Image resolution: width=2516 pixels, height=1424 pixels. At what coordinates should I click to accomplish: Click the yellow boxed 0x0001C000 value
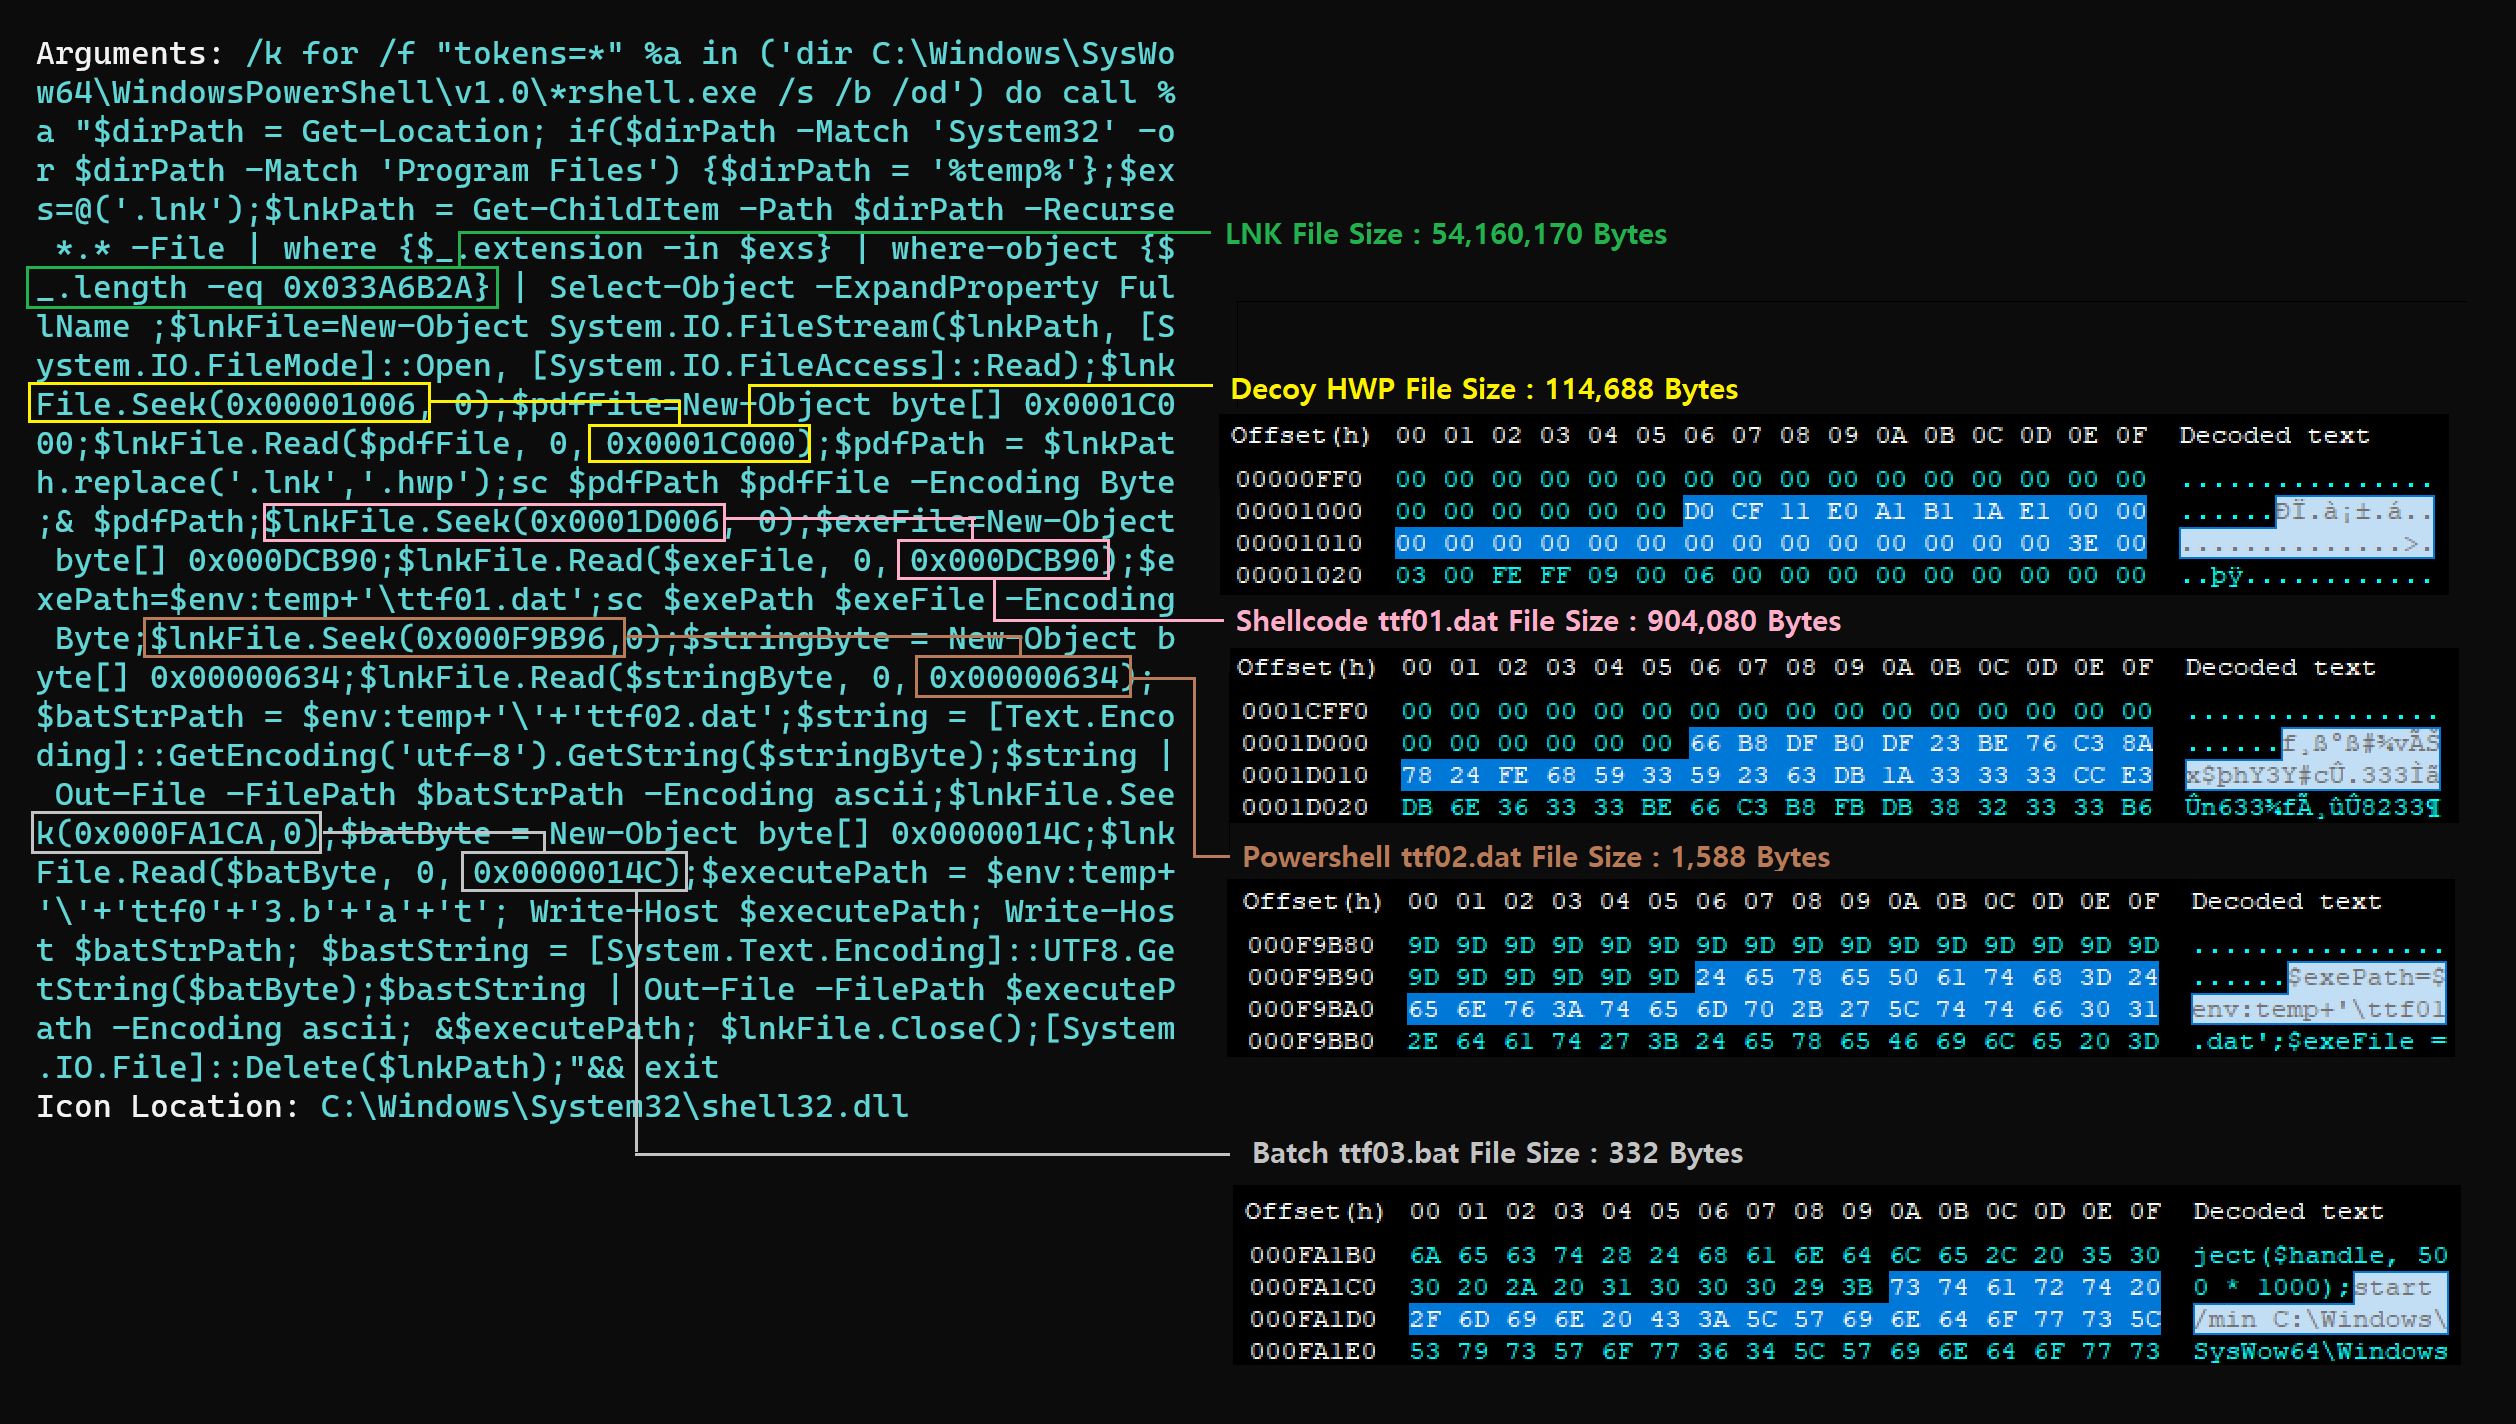699,443
